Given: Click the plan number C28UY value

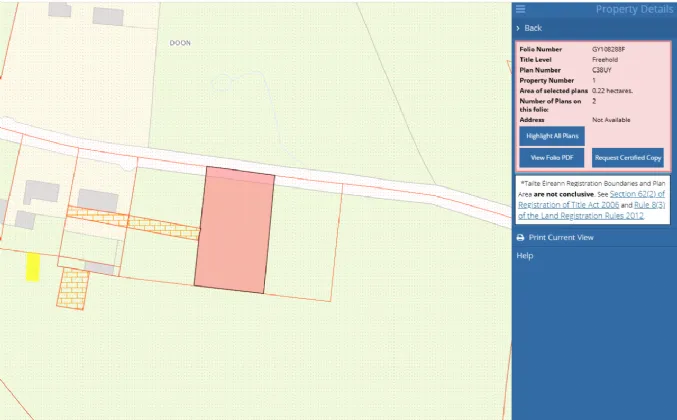Looking at the screenshot, I should pos(602,69).
